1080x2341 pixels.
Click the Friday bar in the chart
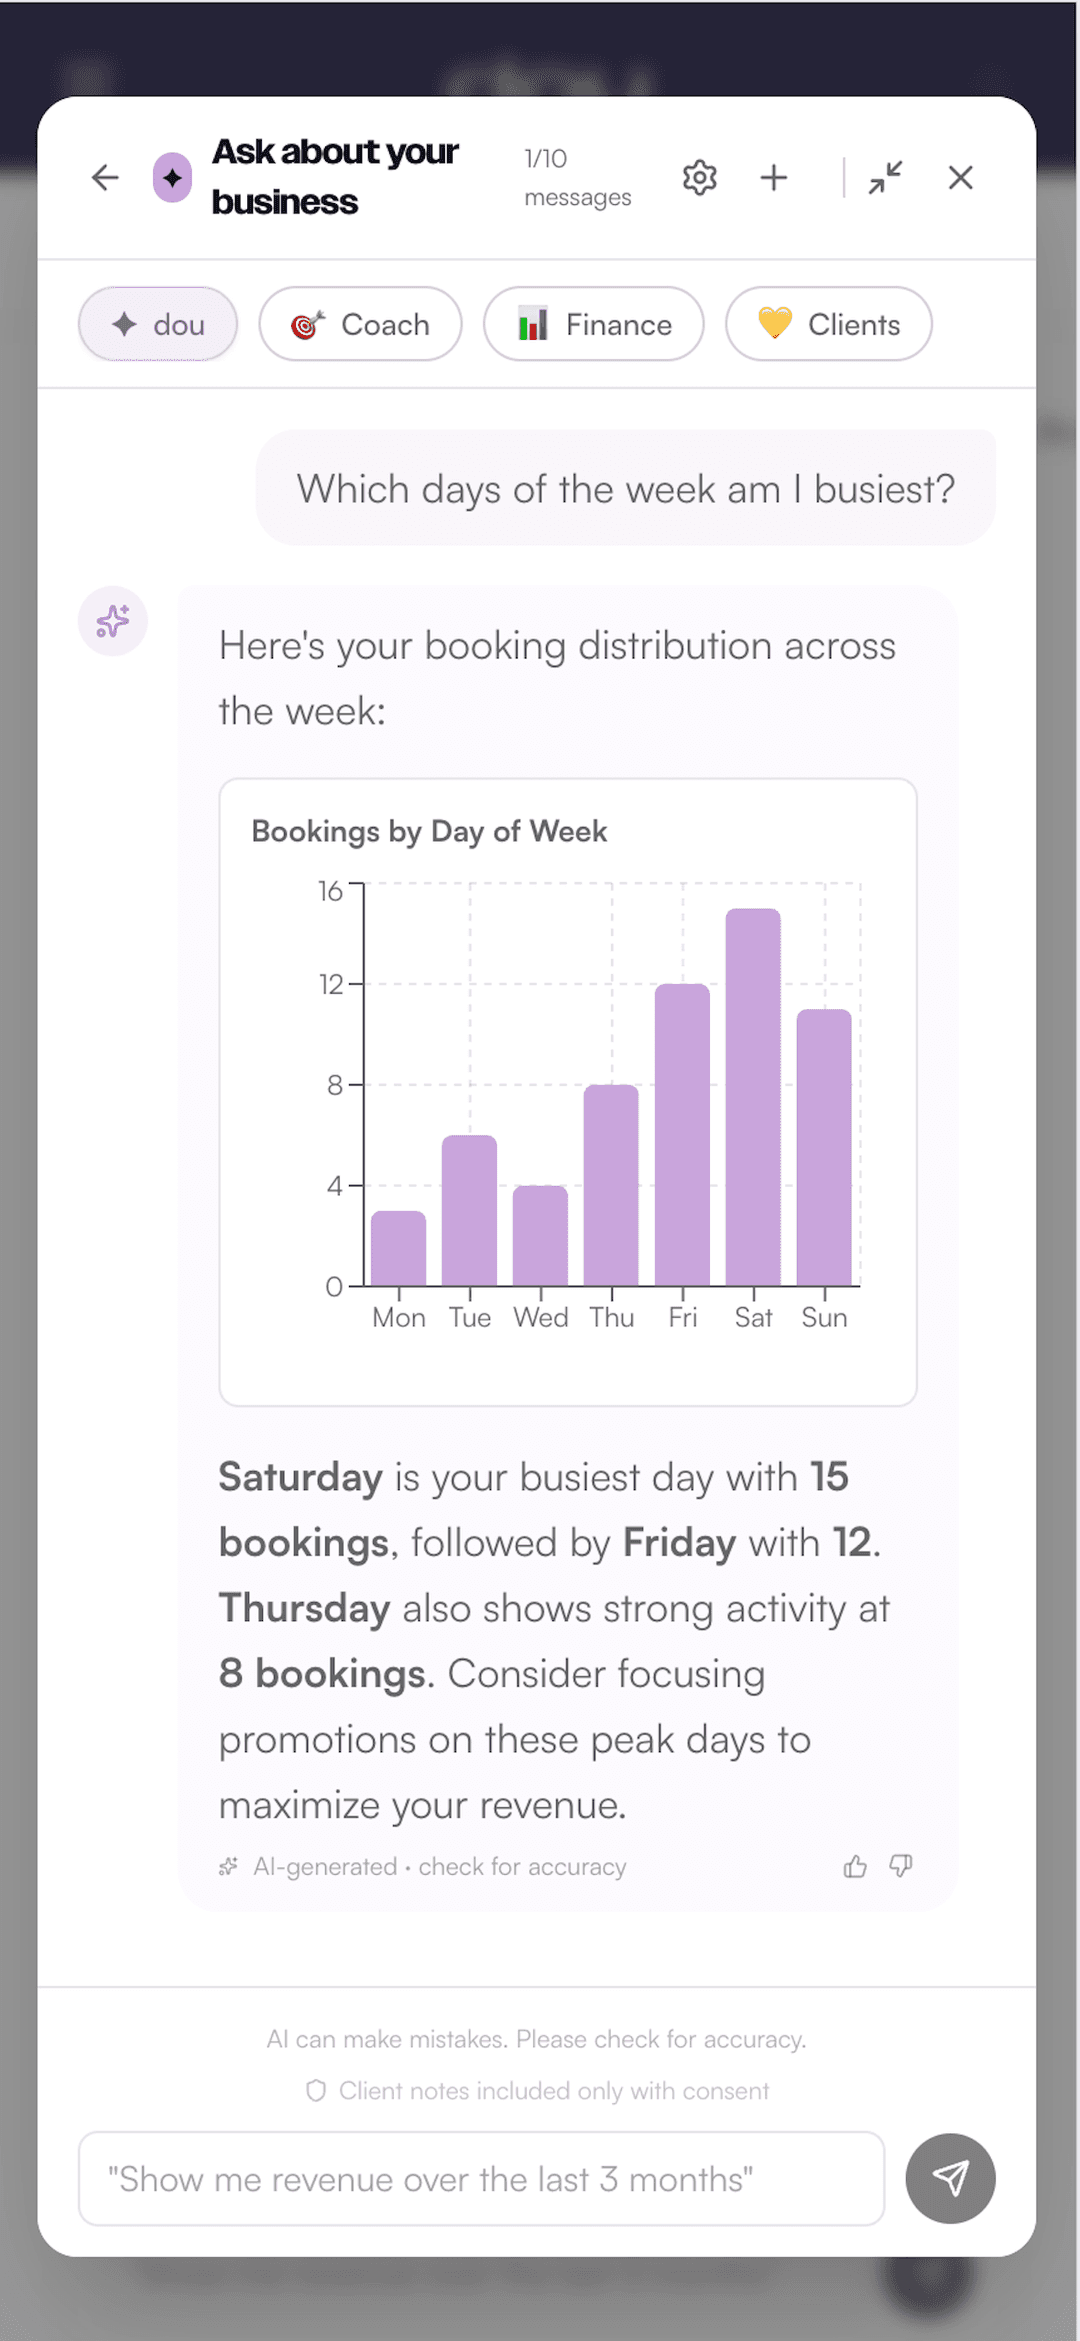click(682, 1135)
